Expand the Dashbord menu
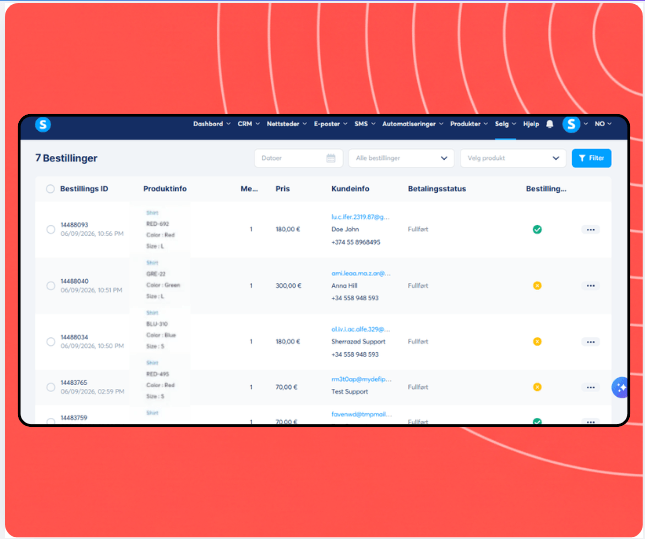 pos(212,124)
